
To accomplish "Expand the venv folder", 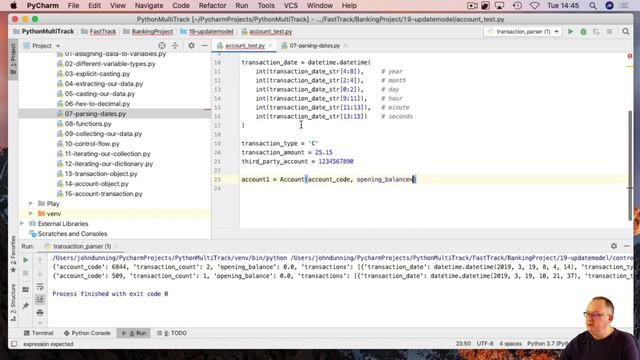I will pos(31,213).
